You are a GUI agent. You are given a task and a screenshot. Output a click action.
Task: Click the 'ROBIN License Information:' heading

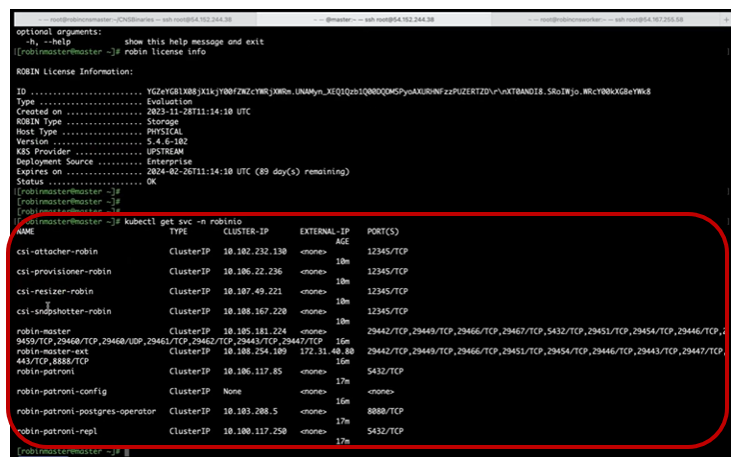click(75, 72)
